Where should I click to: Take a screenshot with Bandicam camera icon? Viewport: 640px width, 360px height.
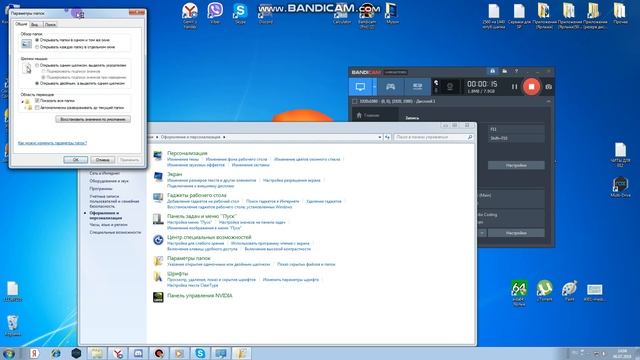[x=548, y=87]
